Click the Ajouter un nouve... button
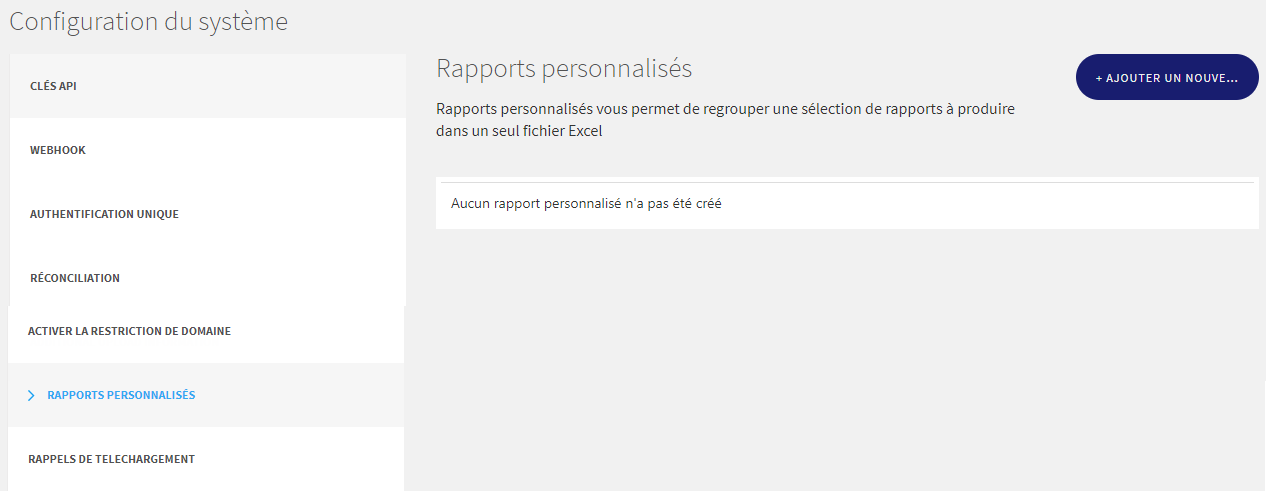This screenshot has width=1266, height=491. point(1167,77)
